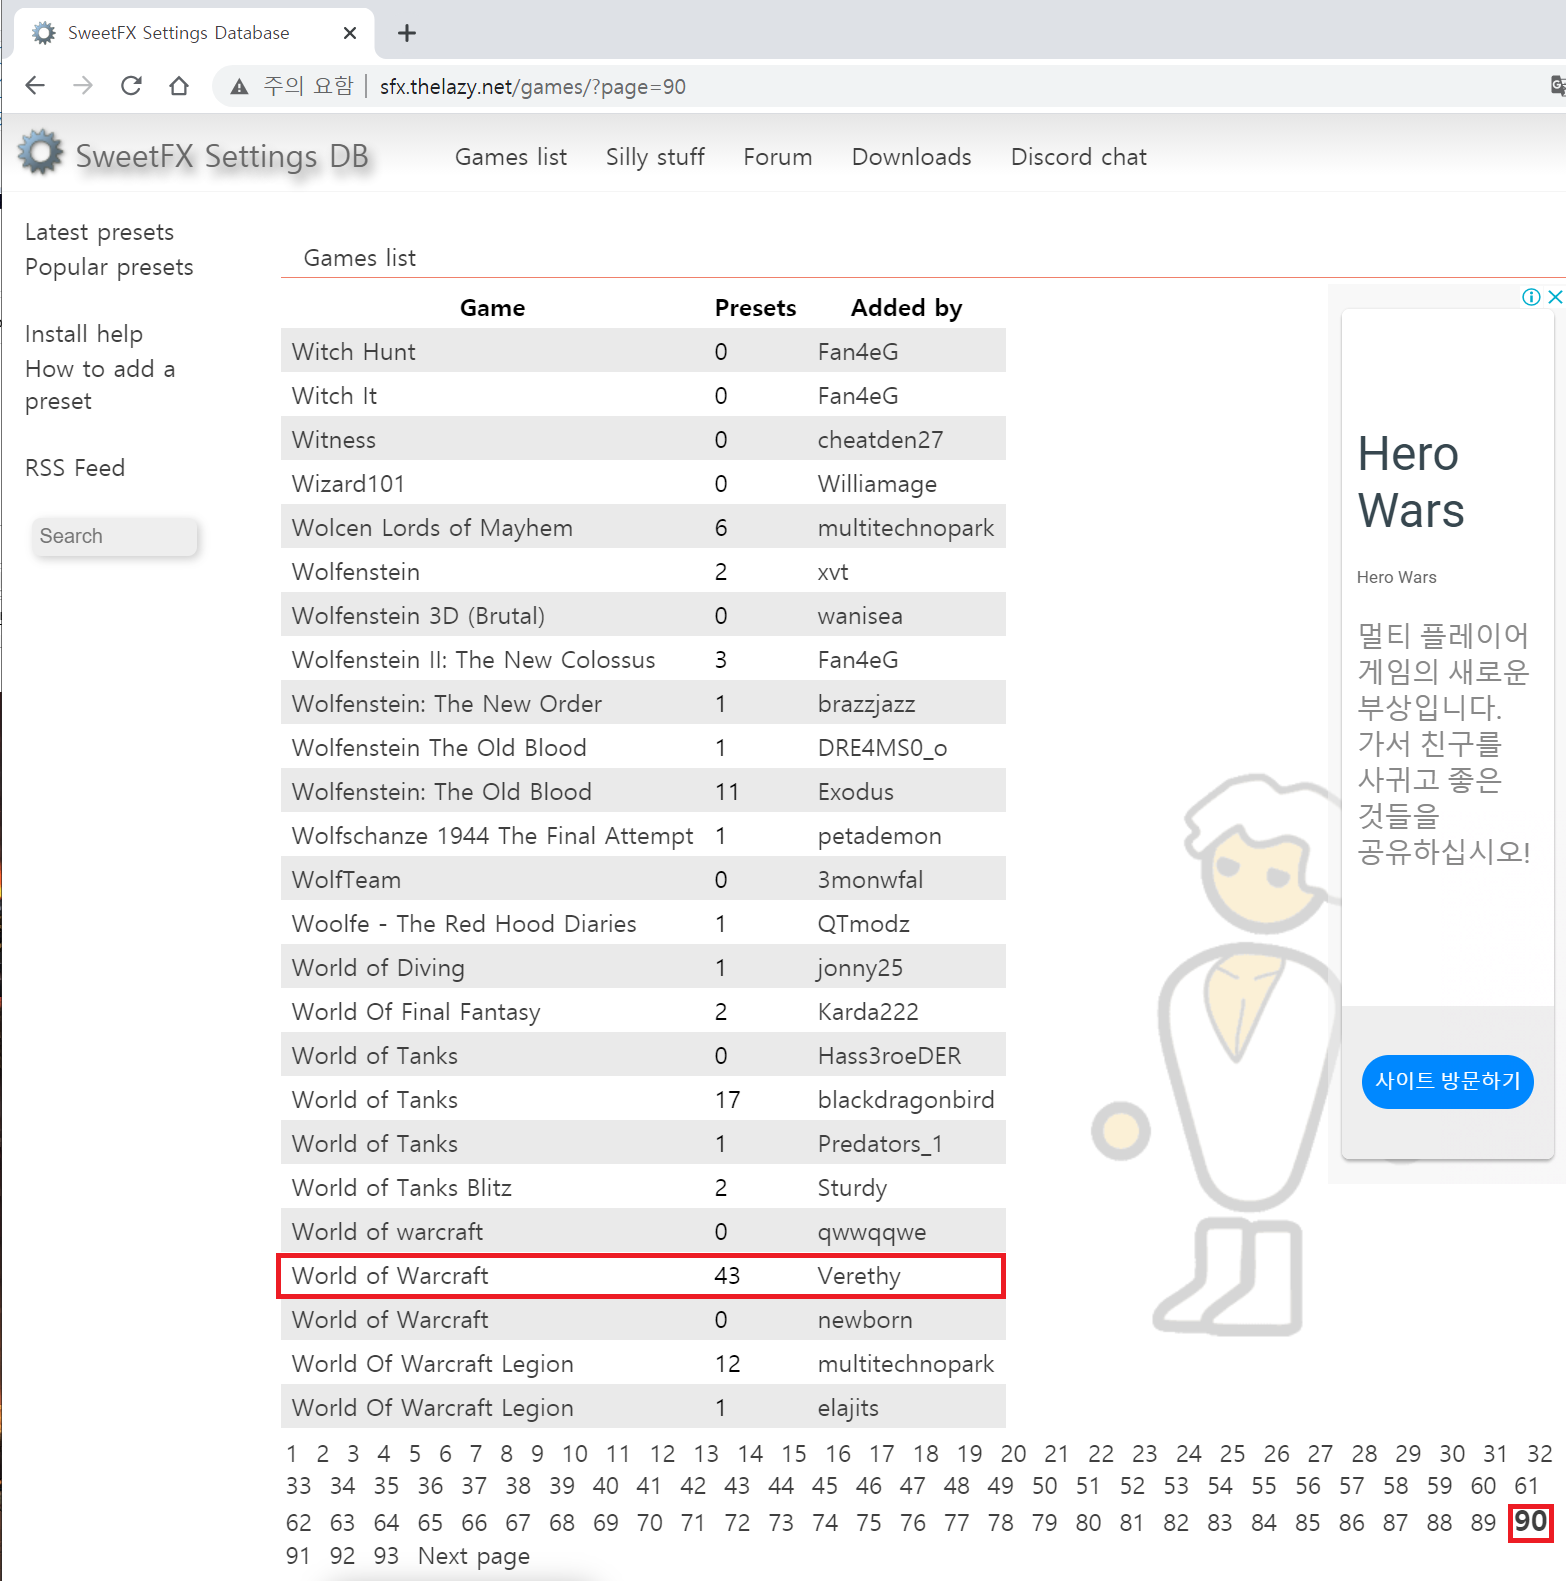Open World of Tanks by Predators_1
The height and width of the screenshot is (1581, 1566).
[x=375, y=1144]
